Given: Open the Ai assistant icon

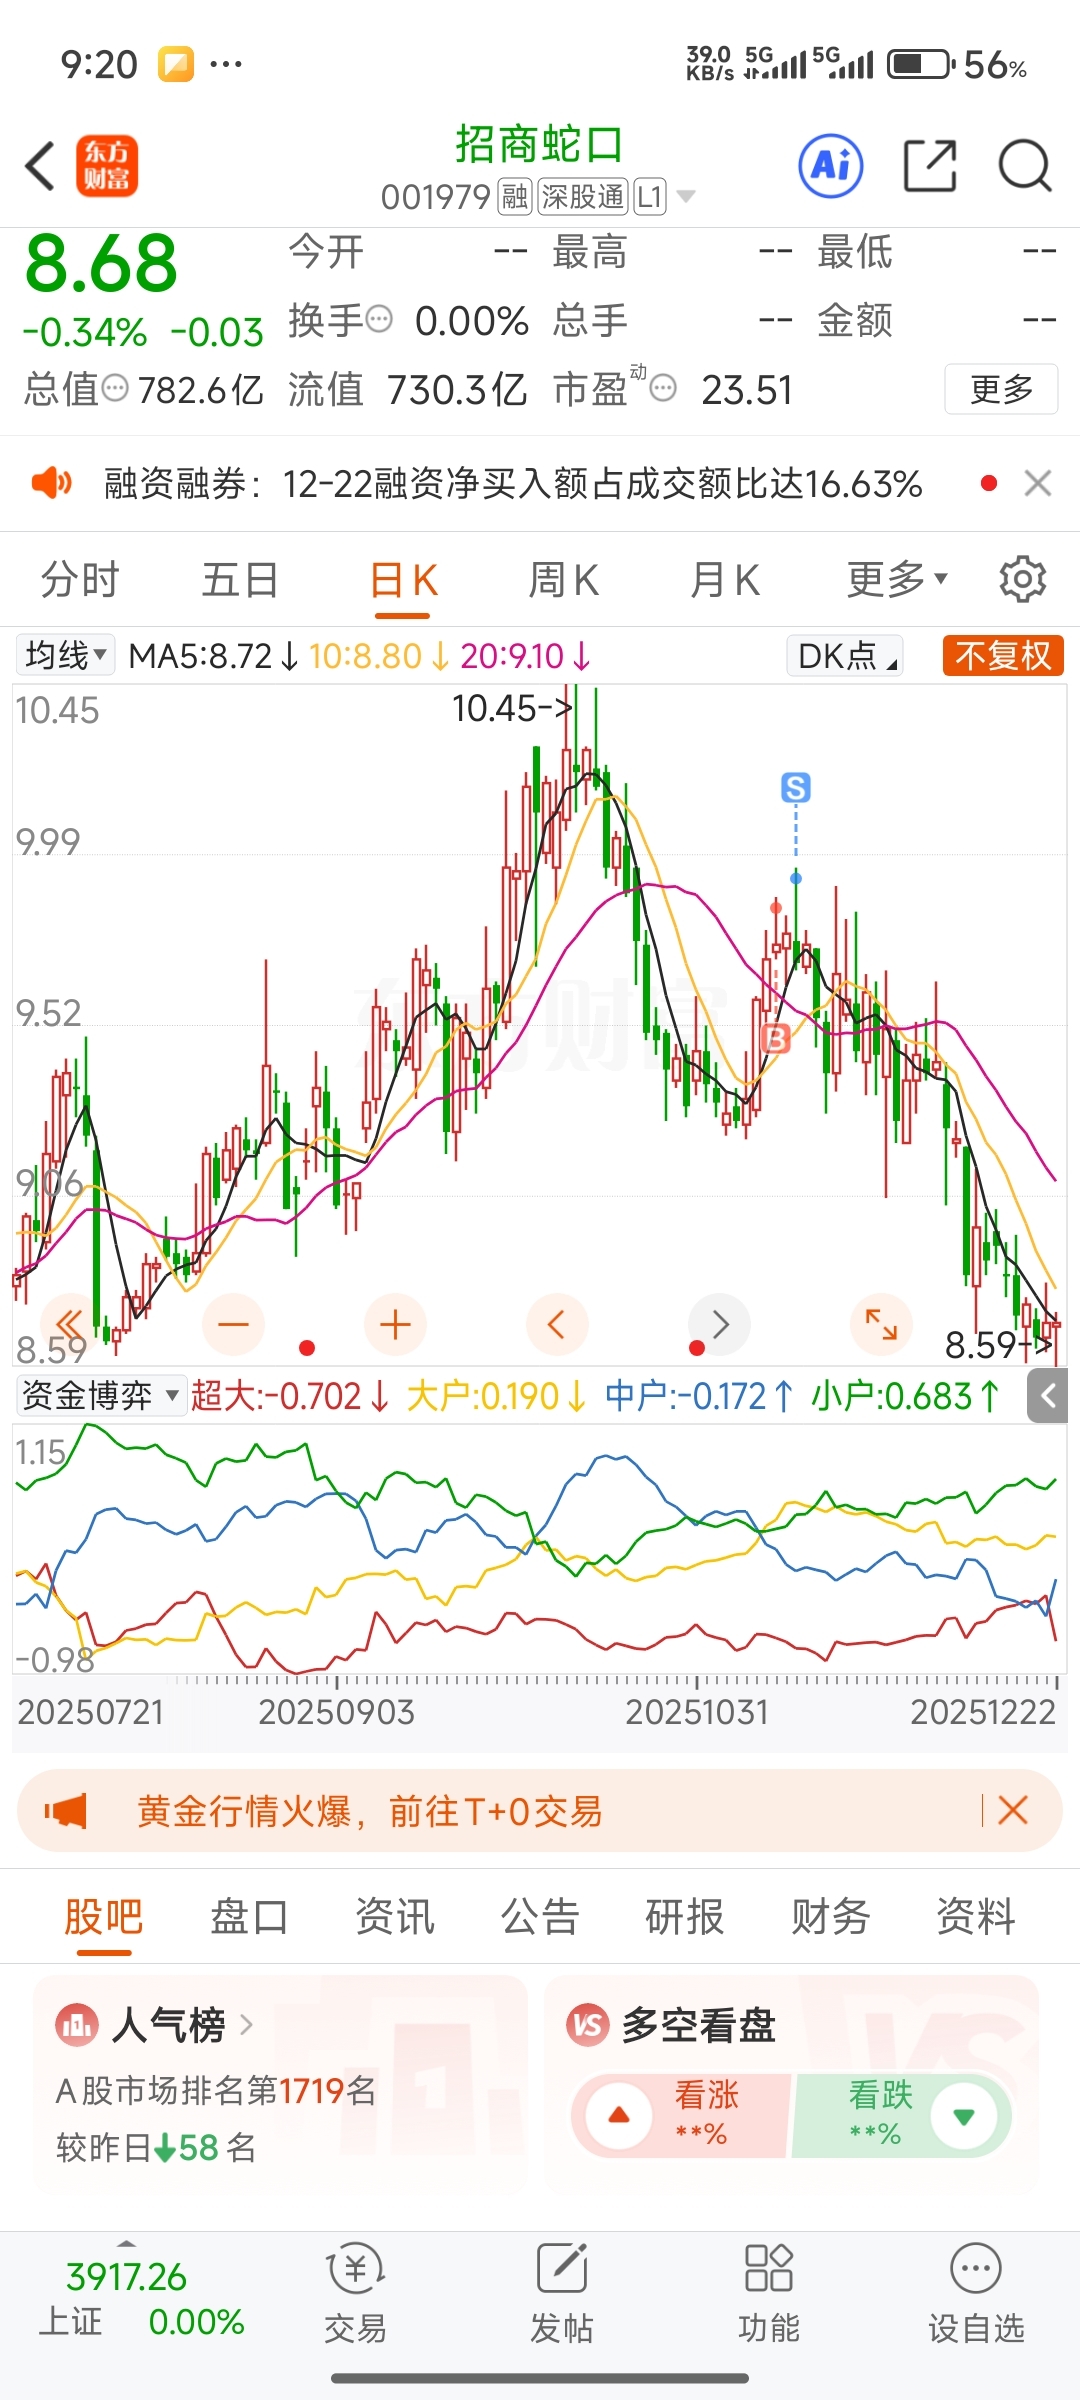Looking at the screenshot, I should pos(831,165).
